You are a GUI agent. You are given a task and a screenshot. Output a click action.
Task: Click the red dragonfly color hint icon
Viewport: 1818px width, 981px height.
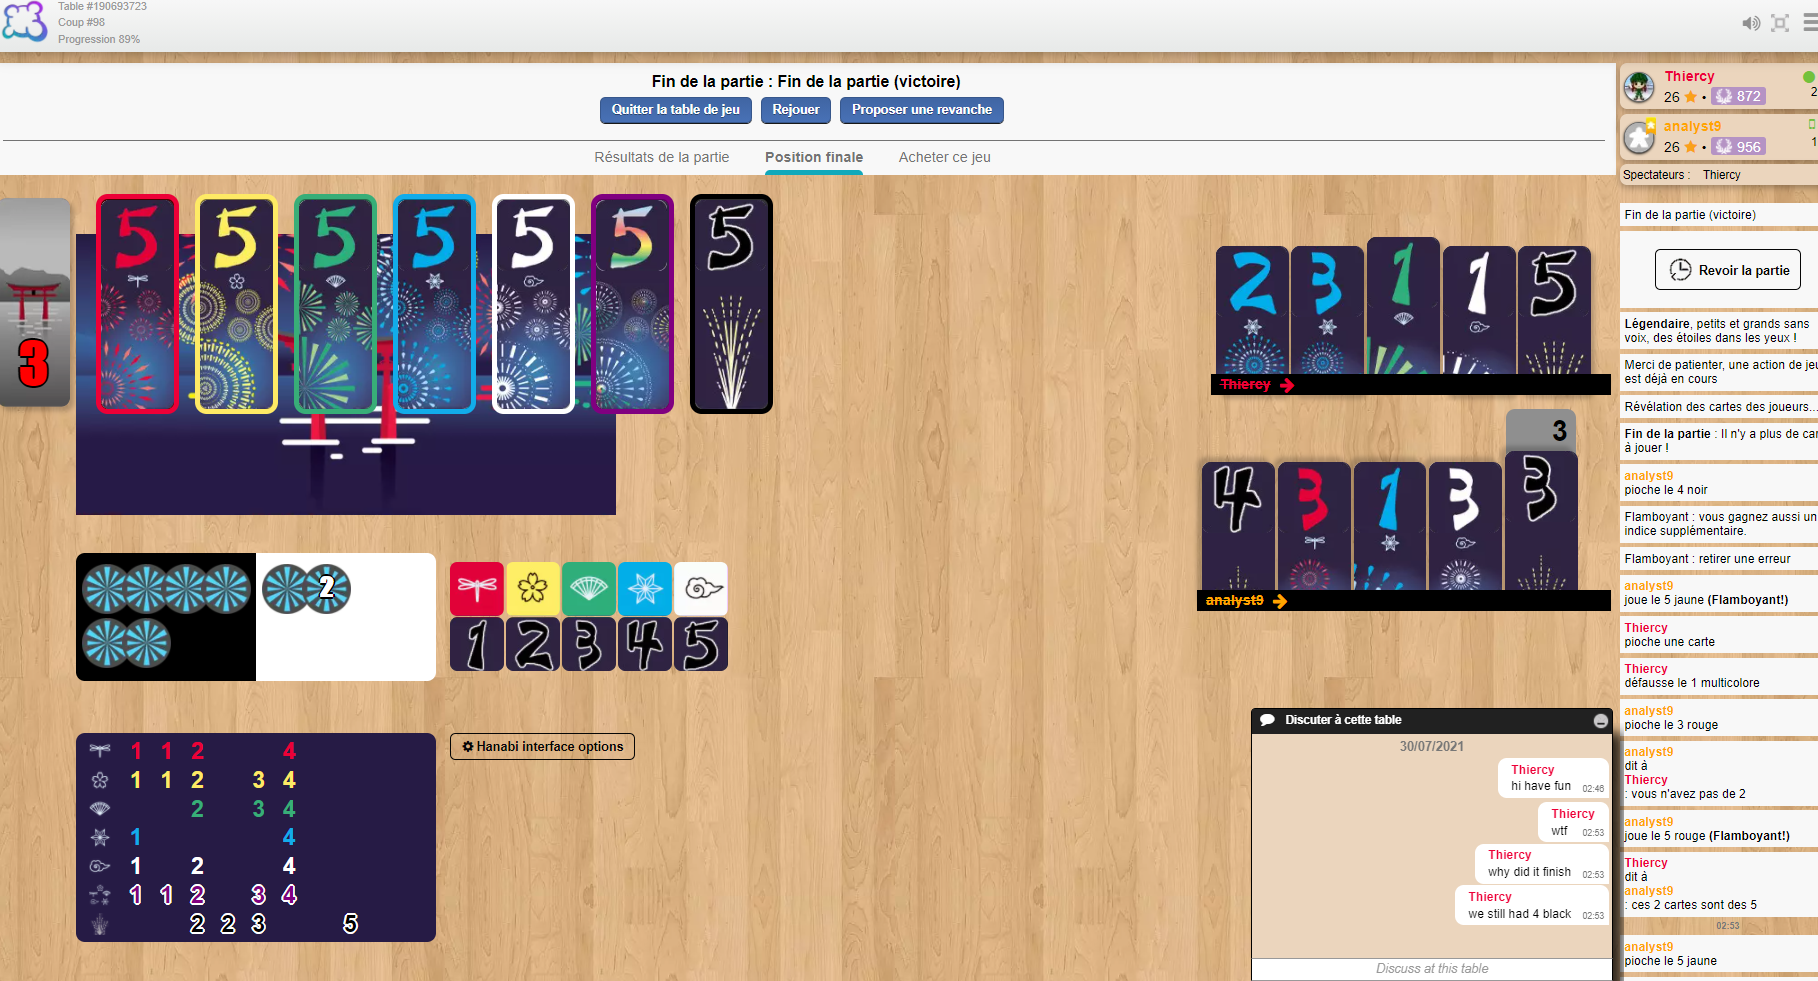coord(477,588)
